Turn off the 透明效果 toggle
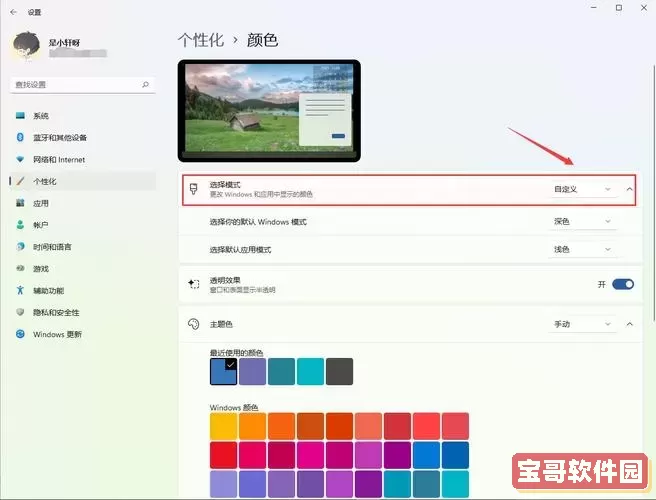This screenshot has width=656, height=500. point(623,285)
